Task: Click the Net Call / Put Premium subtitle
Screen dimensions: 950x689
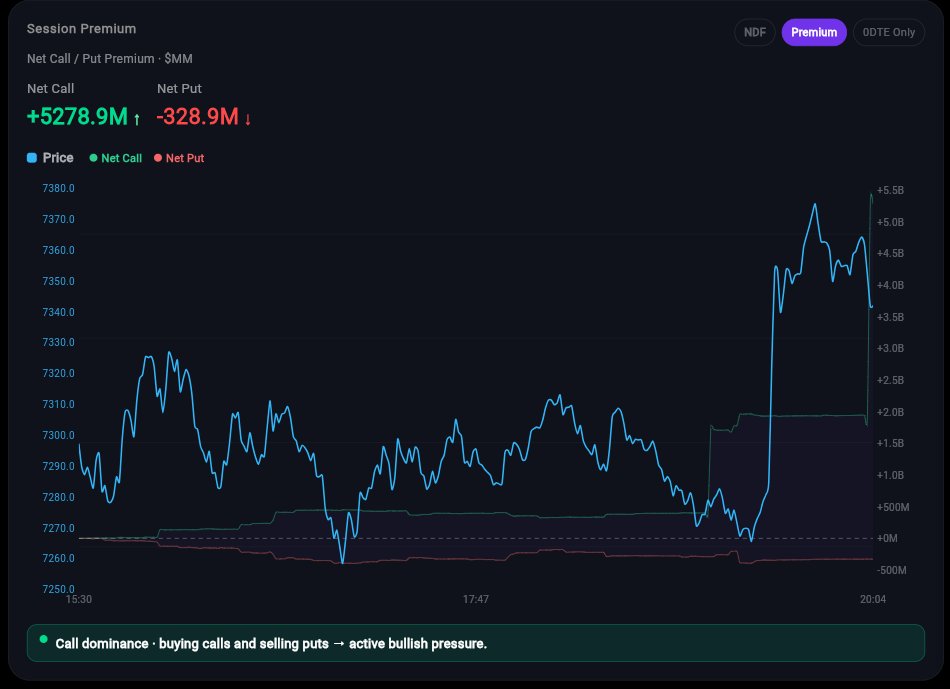Action: pyautogui.click(x=110, y=59)
